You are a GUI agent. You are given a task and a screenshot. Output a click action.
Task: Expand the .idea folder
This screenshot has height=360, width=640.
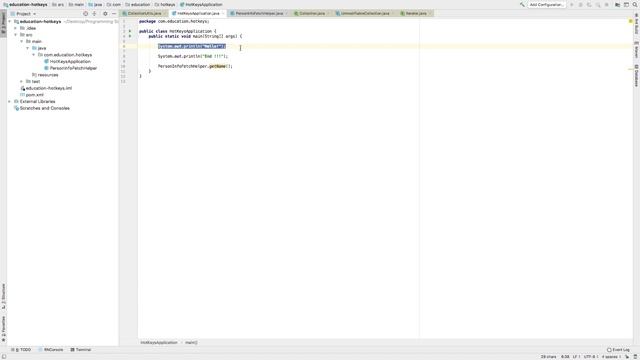[x=16, y=28]
